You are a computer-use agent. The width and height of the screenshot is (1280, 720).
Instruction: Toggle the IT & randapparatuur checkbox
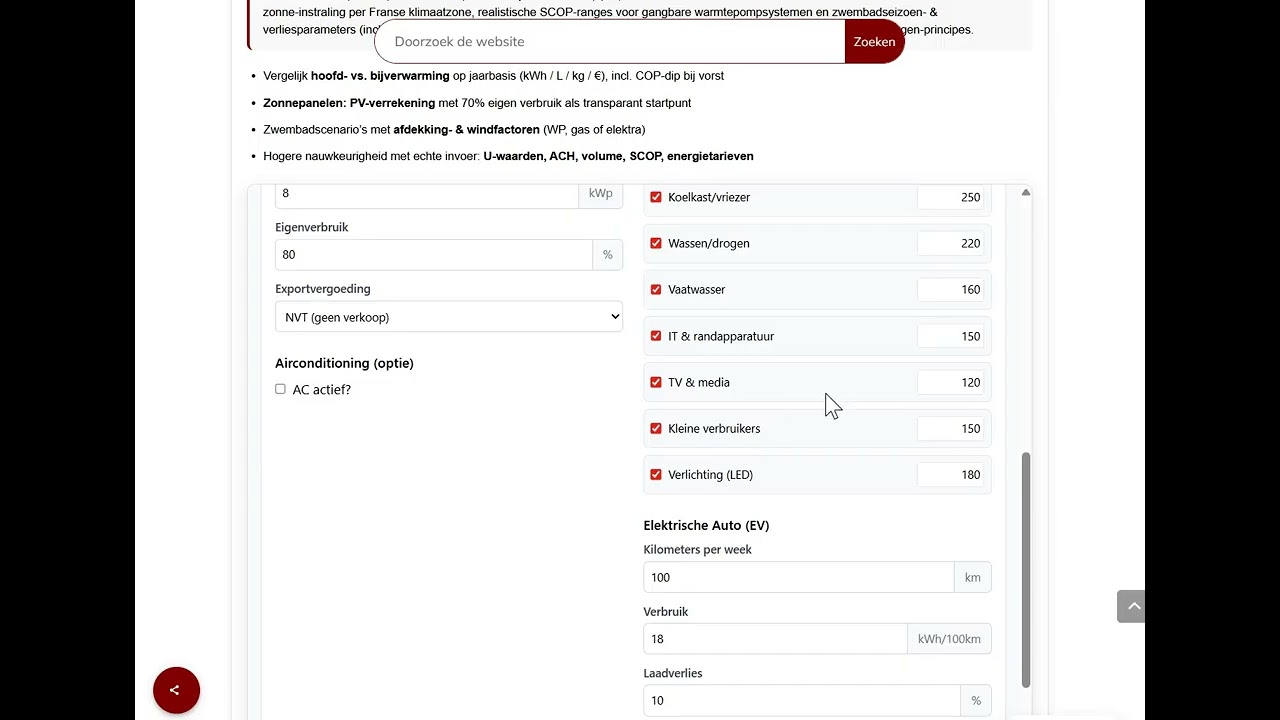[x=656, y=336]
